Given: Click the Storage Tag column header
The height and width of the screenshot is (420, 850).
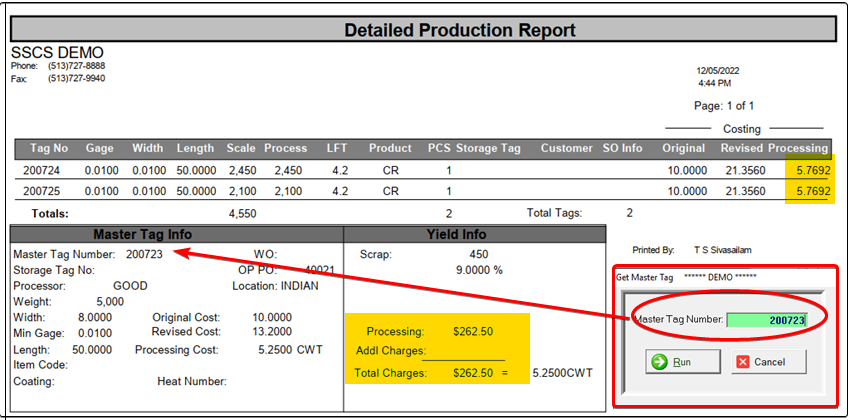Looking at the screenshot, I should tap(488, 148).
